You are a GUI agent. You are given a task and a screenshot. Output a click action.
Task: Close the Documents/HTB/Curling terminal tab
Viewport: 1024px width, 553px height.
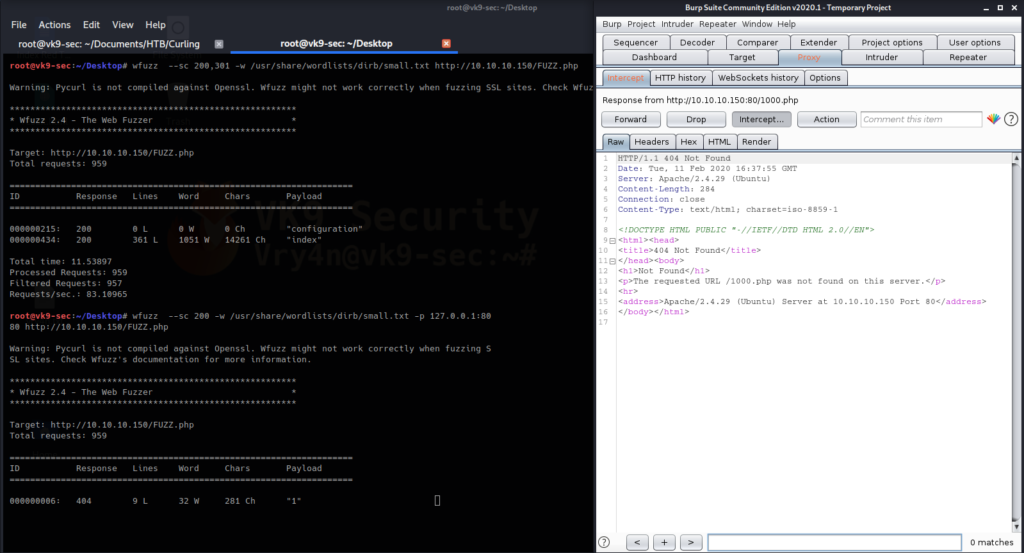[x=219, y=44]
